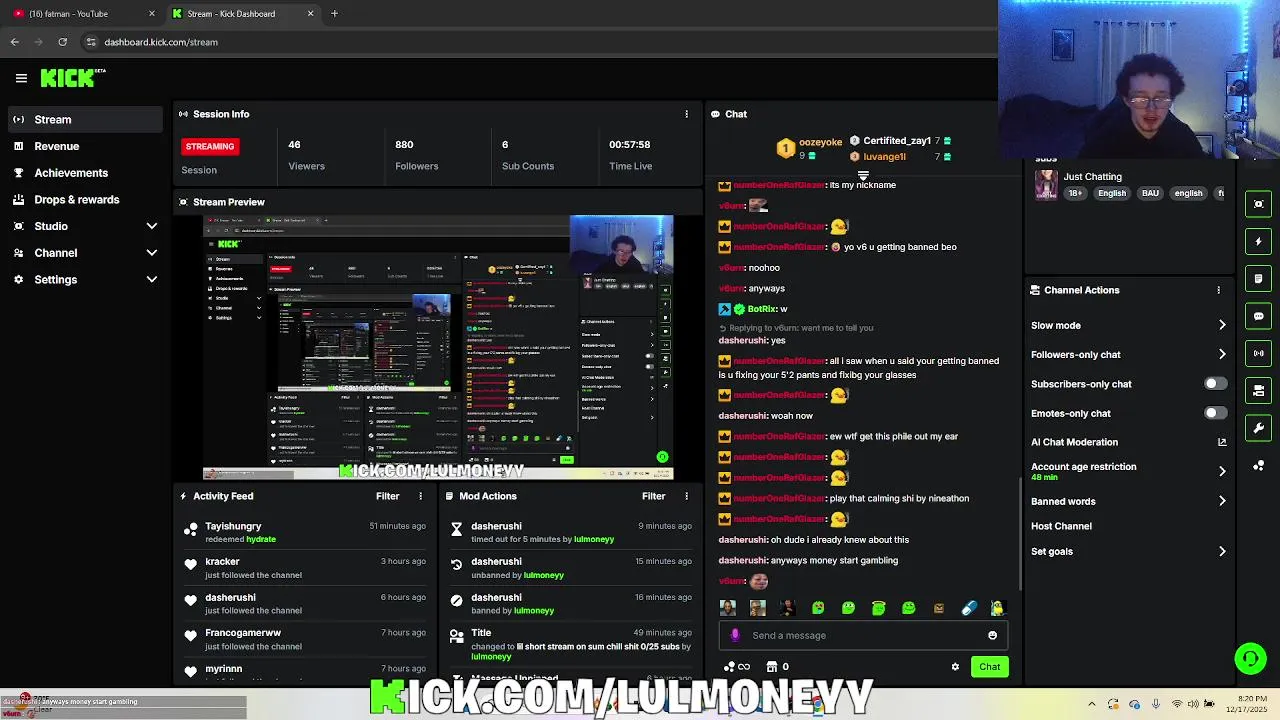
Task: Open Mod Actions Filter dropdown
Action: [653, 496]
